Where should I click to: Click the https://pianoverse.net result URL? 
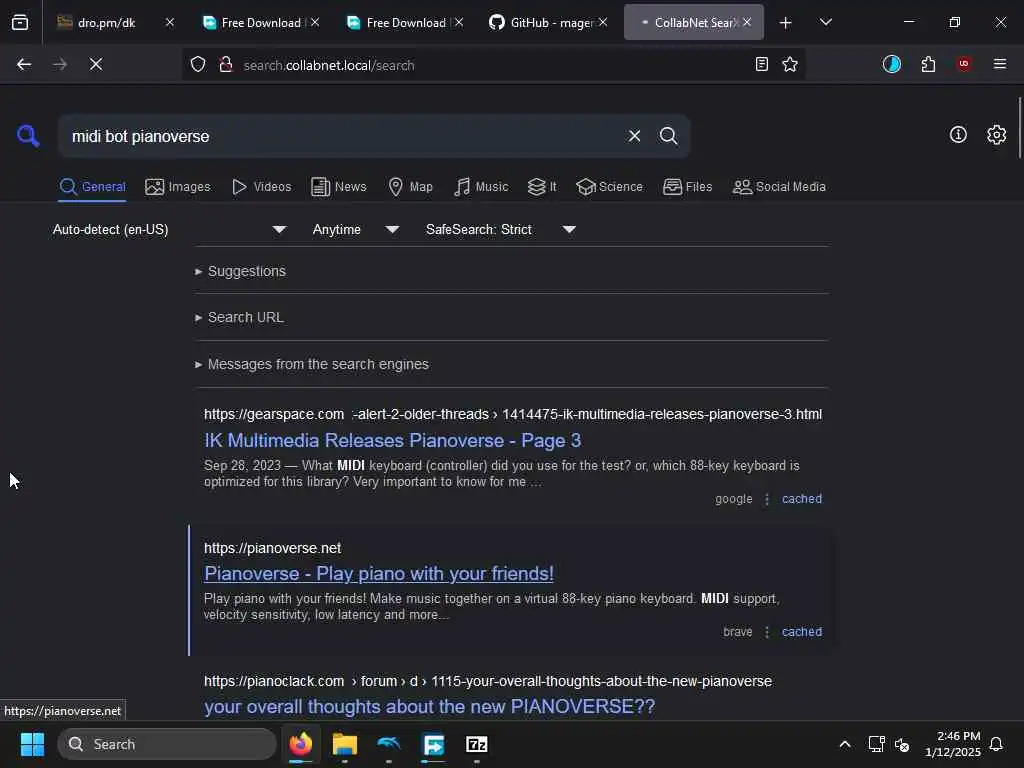tap(272, 548)
